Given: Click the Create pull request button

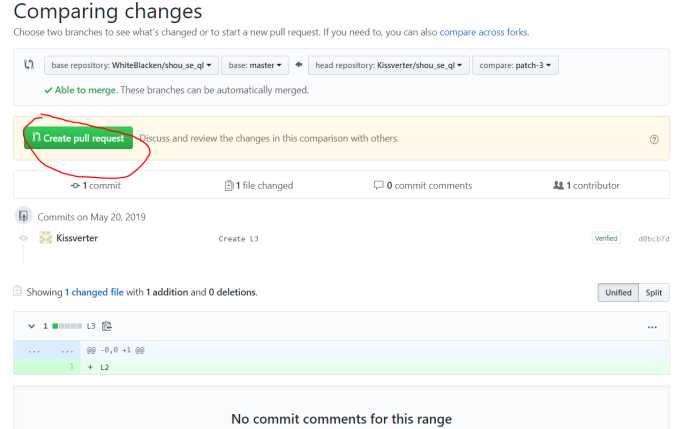Looking at the screenshot, I should point(79,138).
